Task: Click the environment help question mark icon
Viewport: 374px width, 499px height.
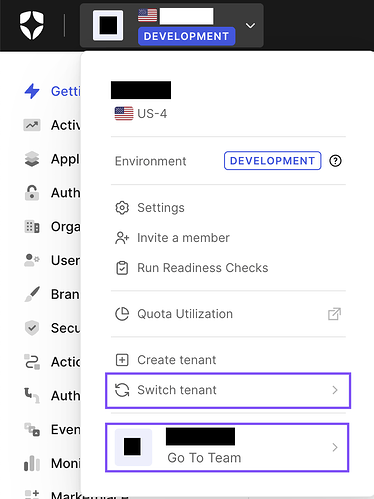Action: click(335, 161)
